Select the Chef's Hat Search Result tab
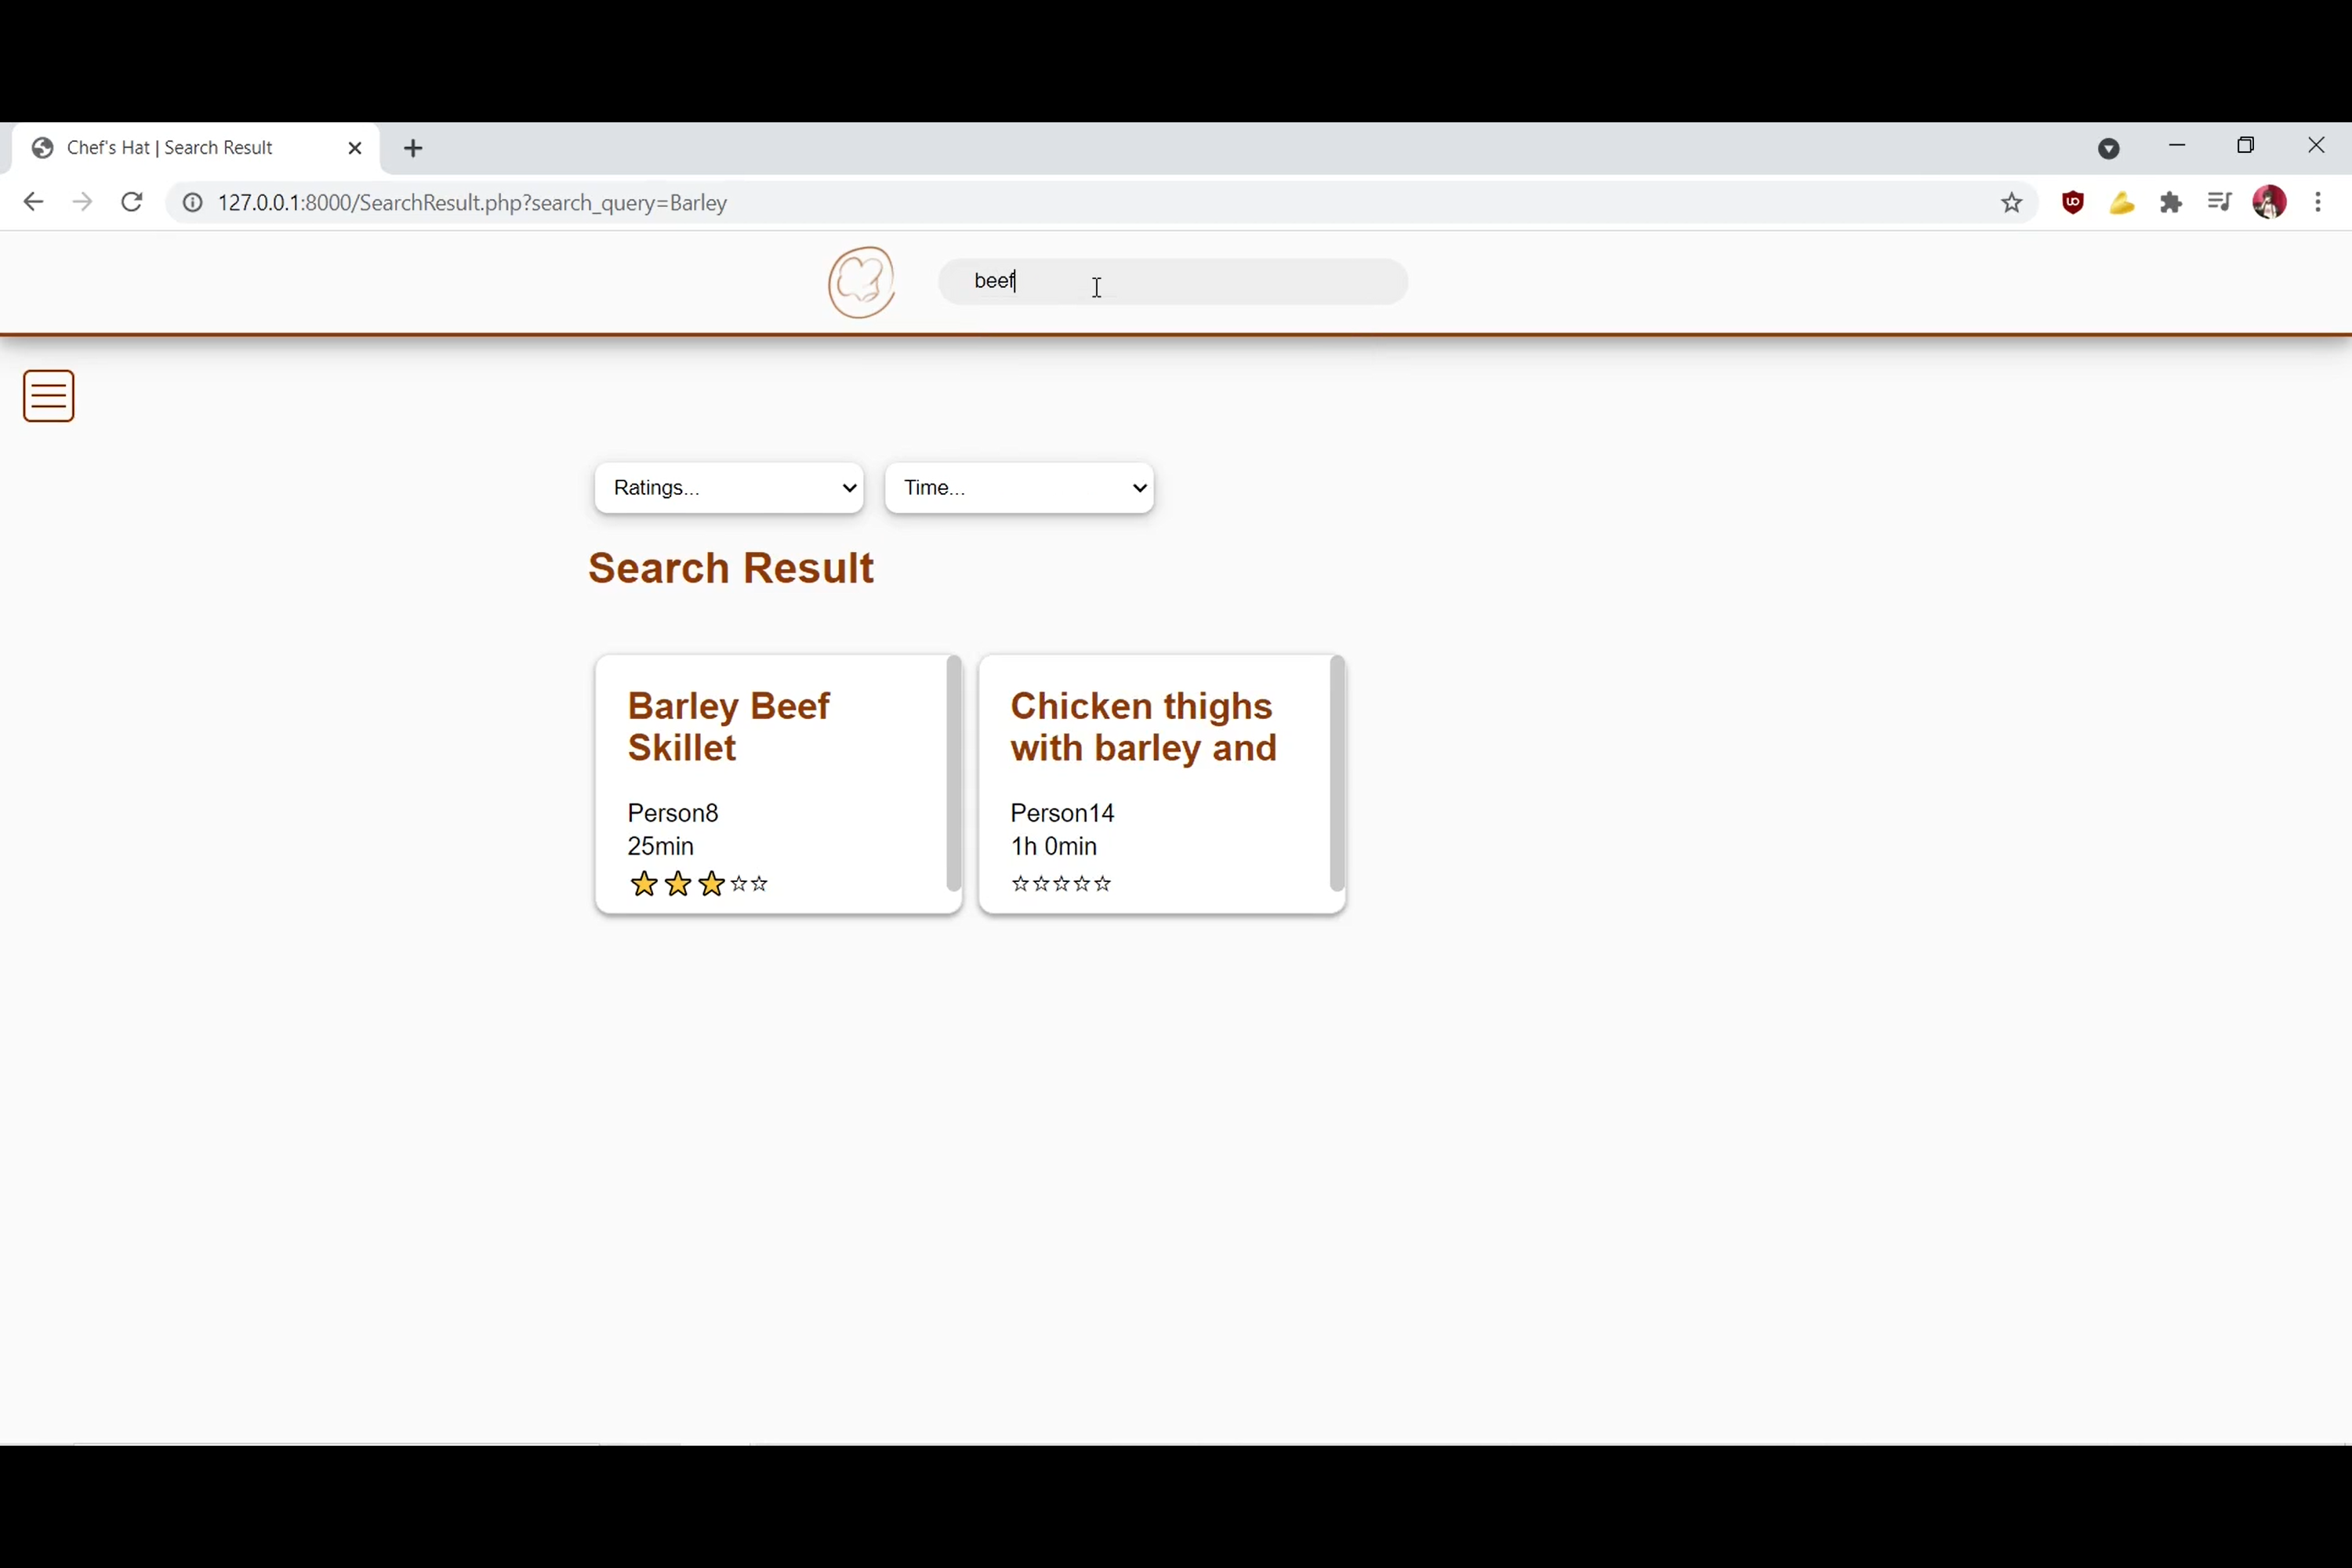 point(170,148)
